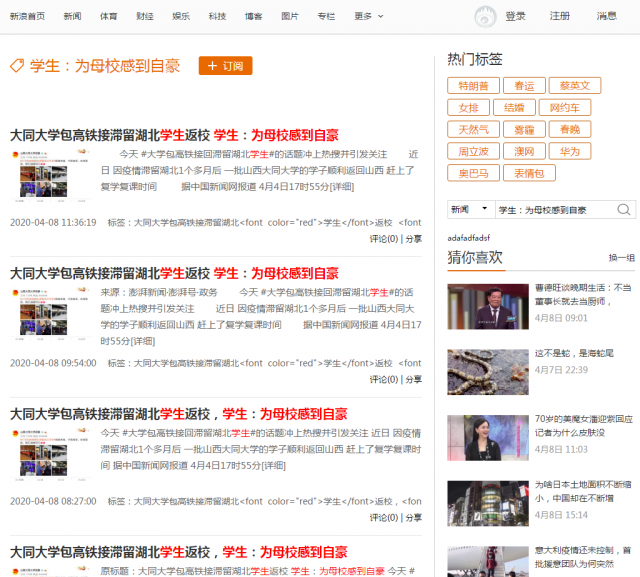Screen dimensions: 640x577
Task: Select the 结婚 hot tag
Action: pos(514,108)
